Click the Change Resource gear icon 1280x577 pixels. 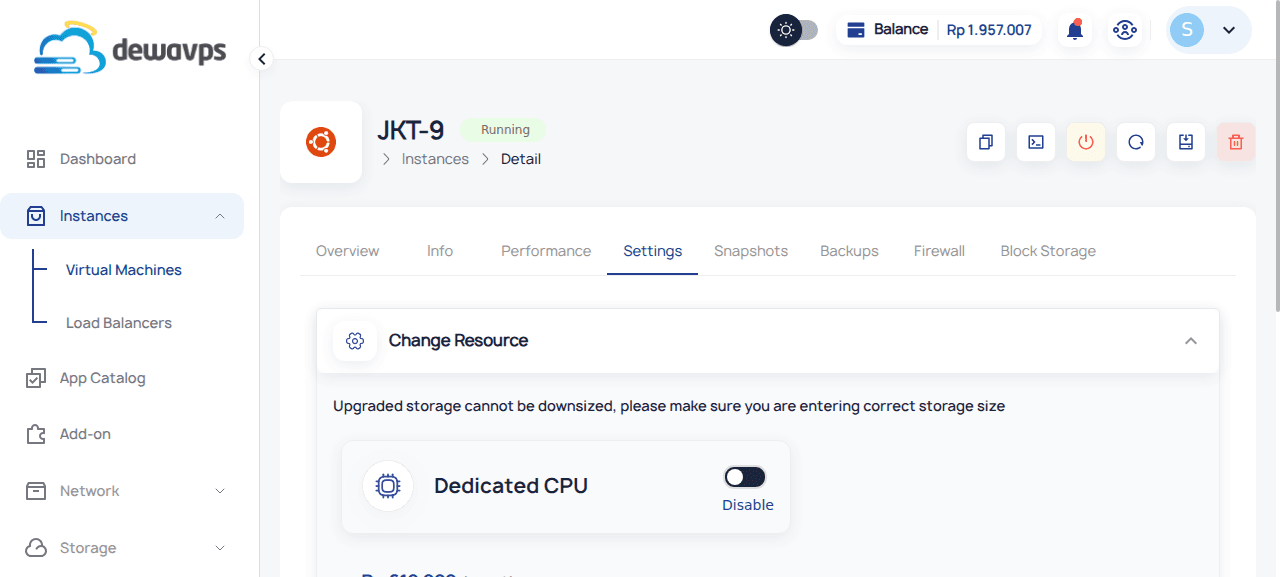pyautogui.click(x=354, y=340)
